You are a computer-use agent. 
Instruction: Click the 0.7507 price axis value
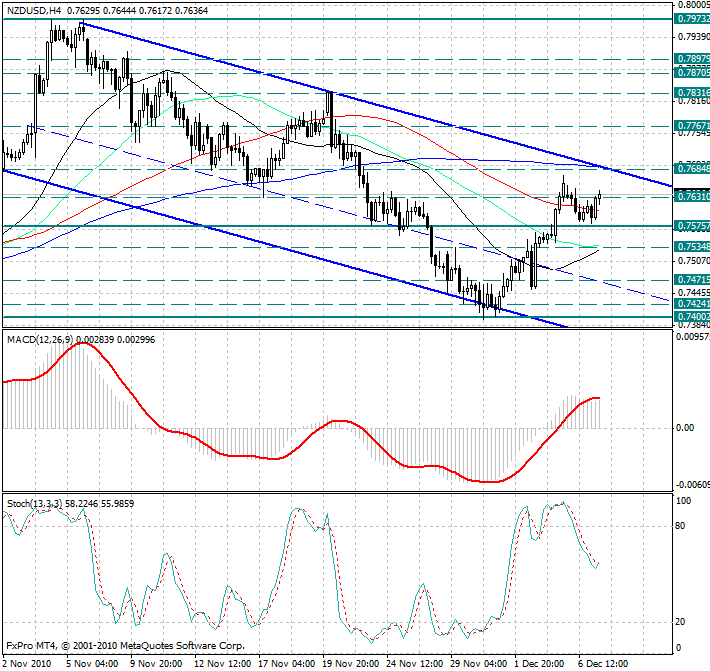693,261
